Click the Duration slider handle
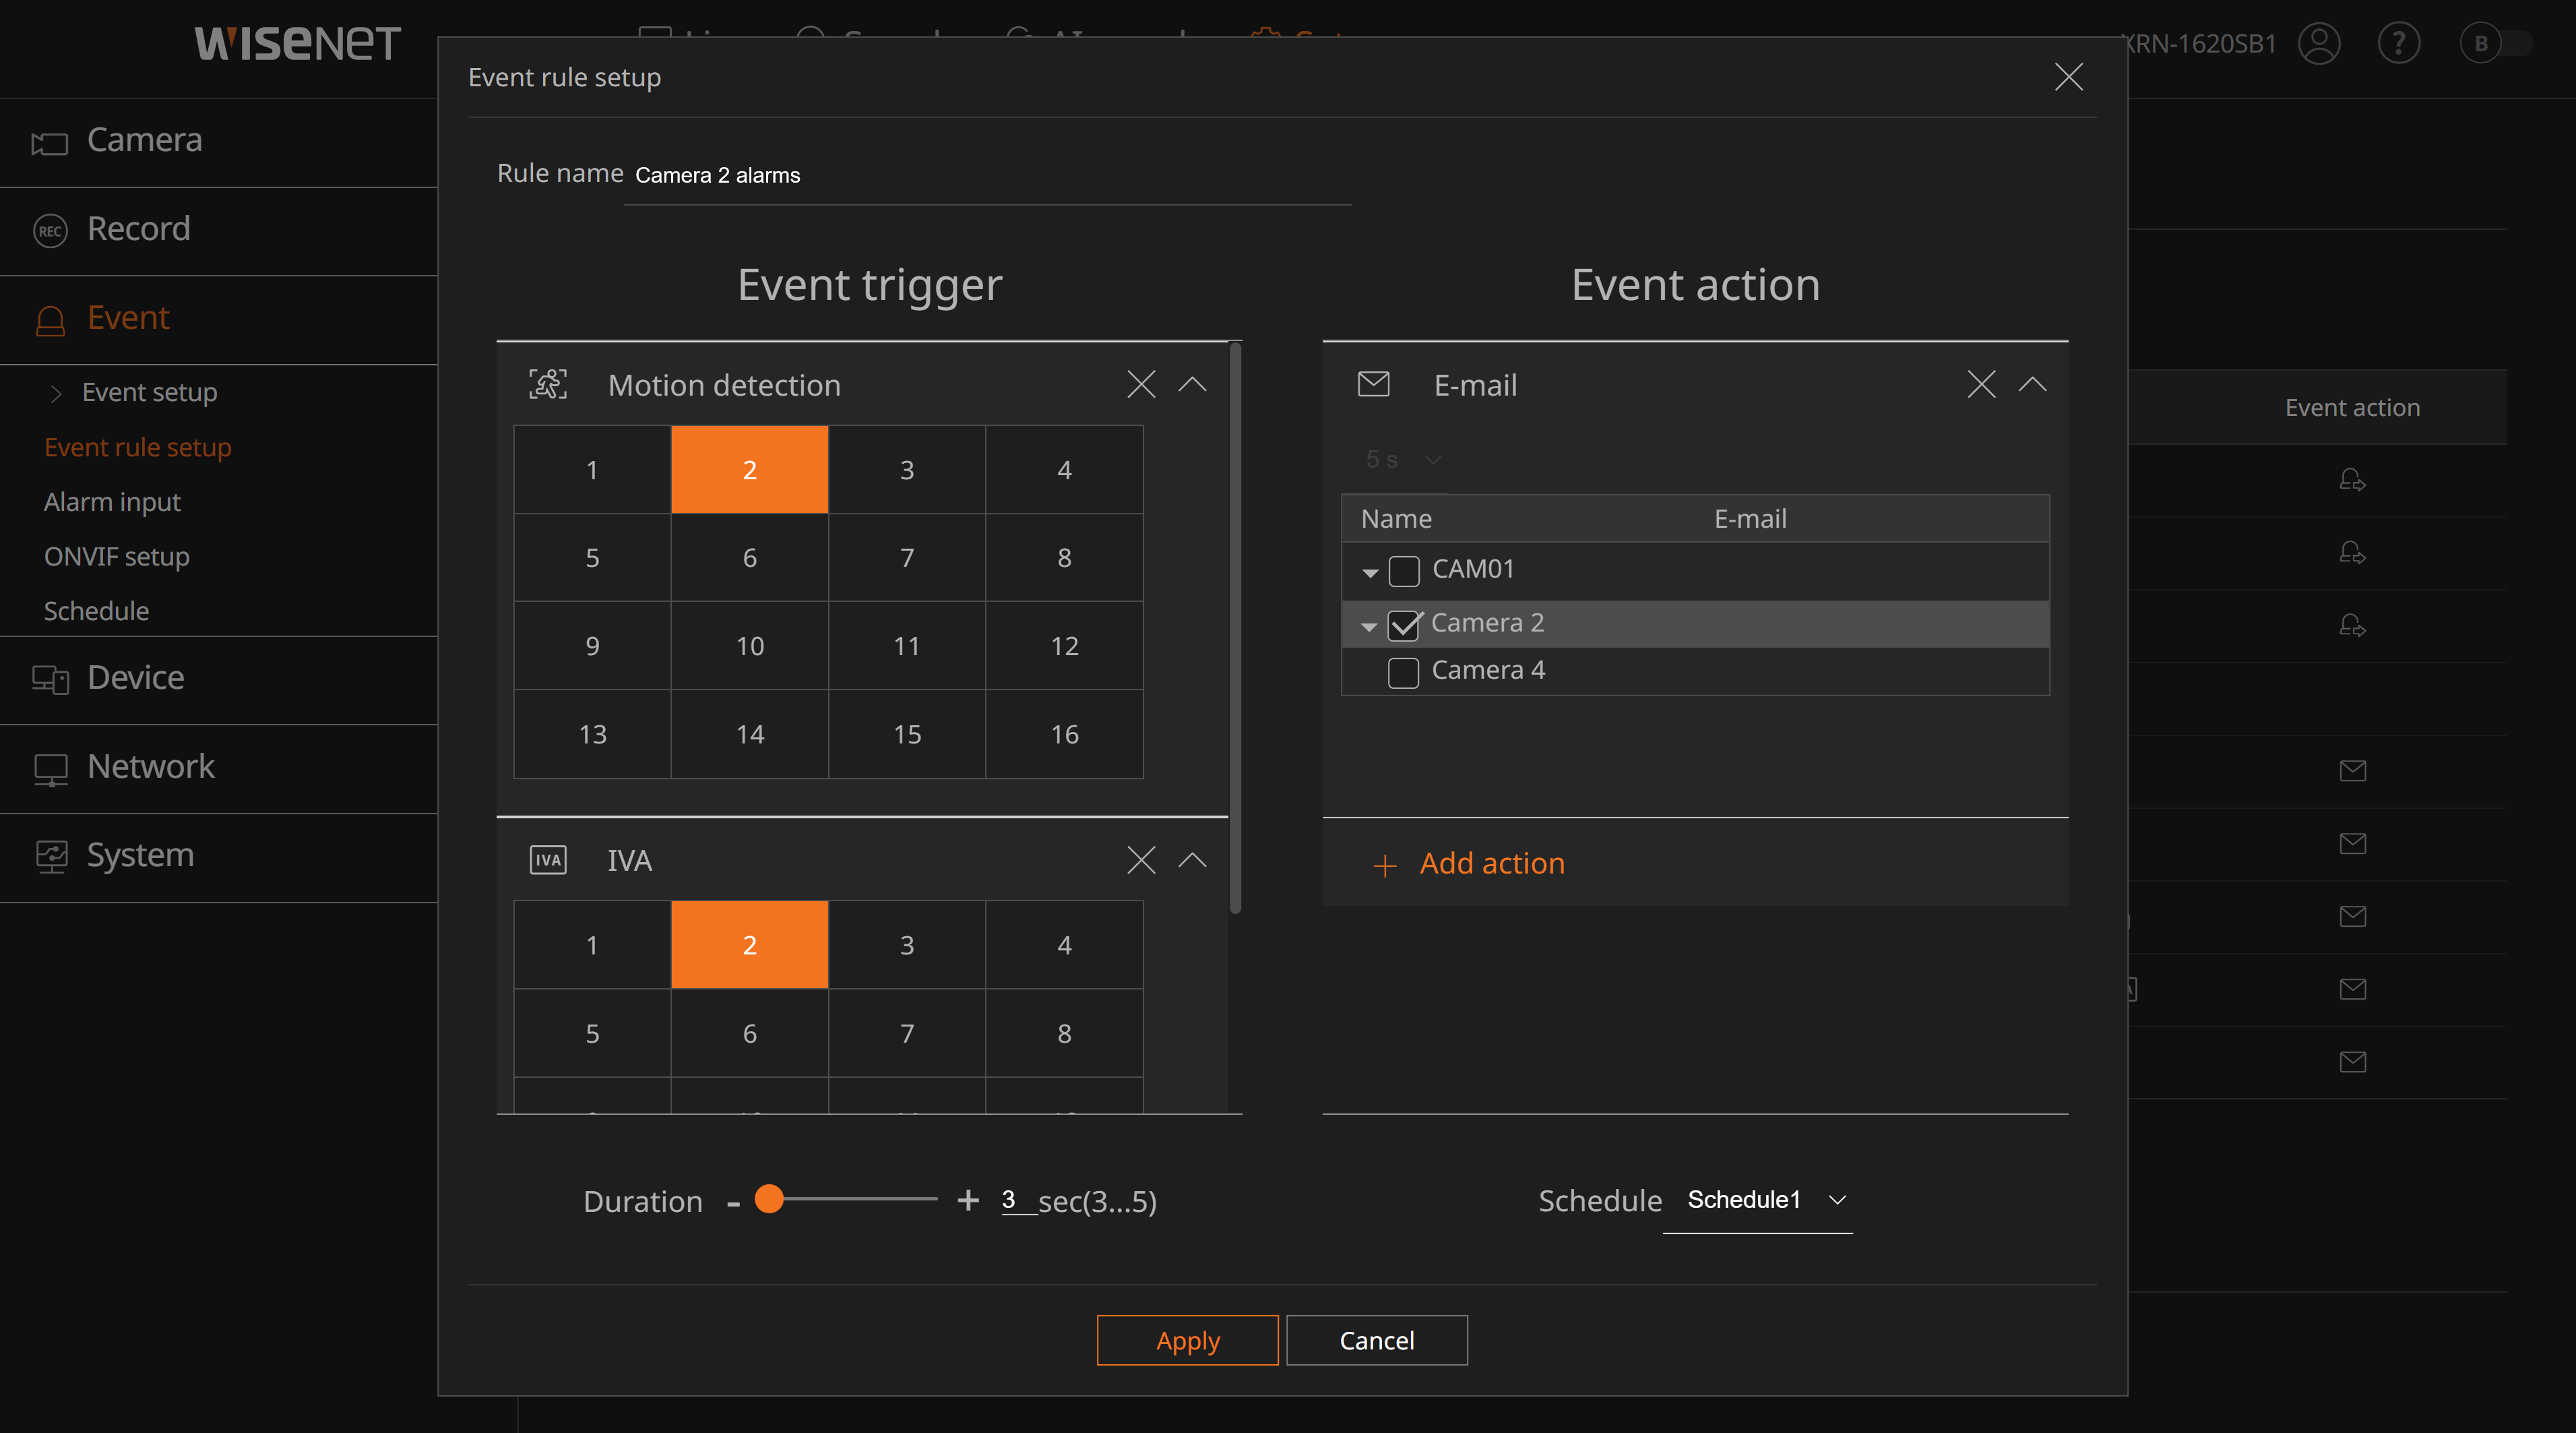 point(769,1199)
